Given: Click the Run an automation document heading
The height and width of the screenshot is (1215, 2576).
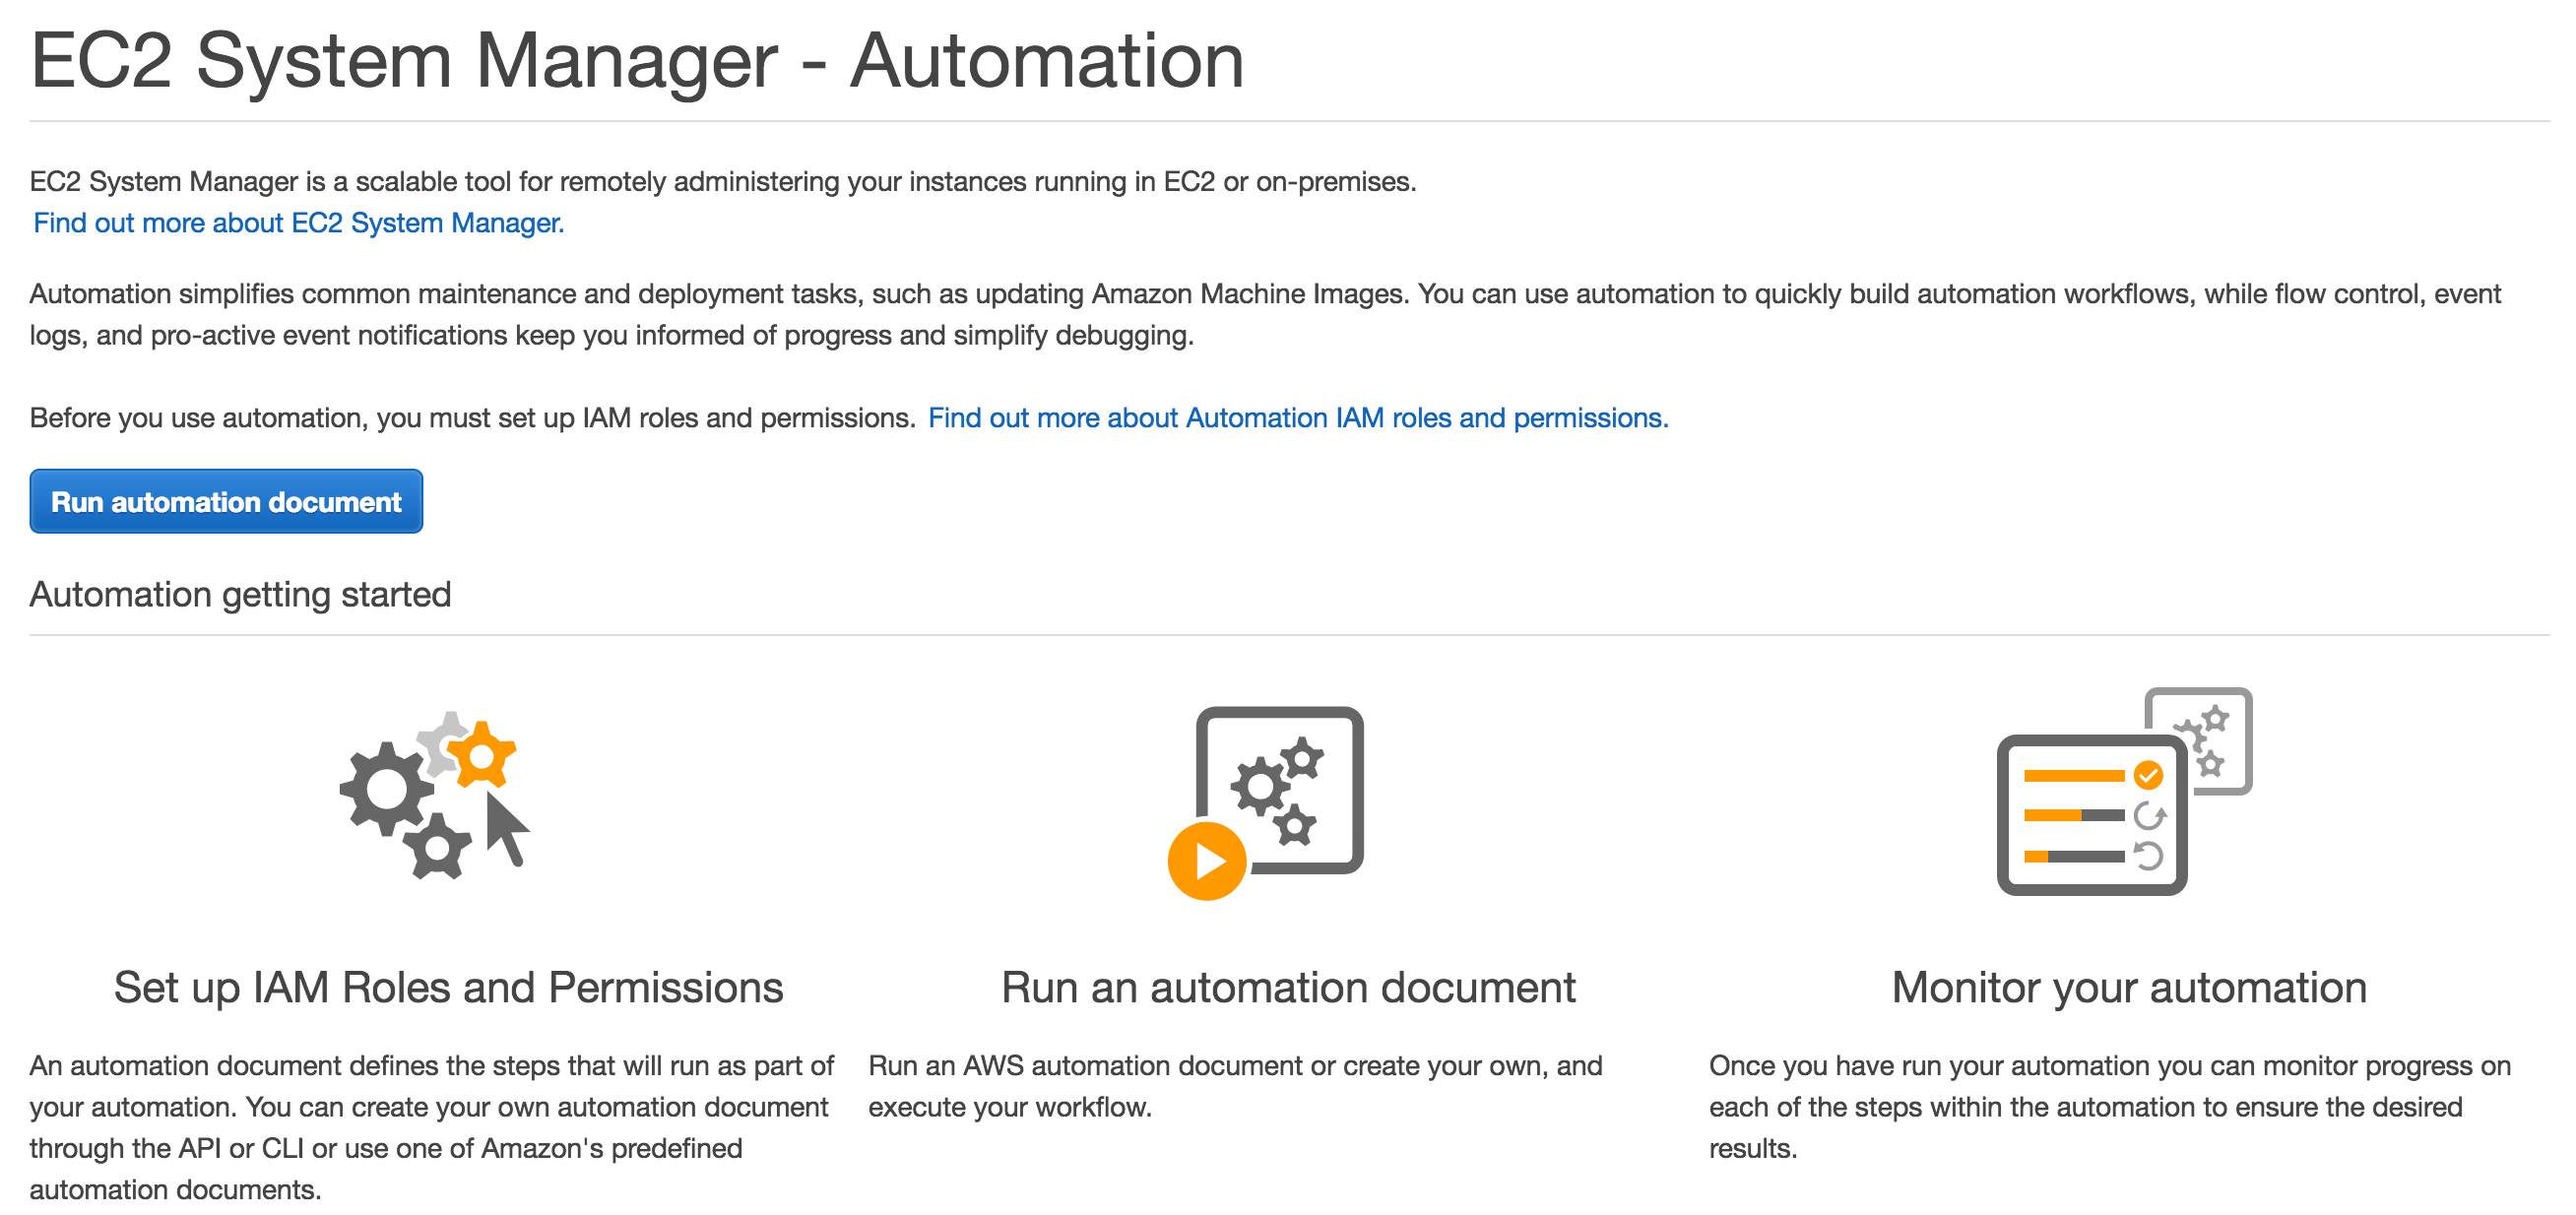Looking at the screenshot, I should [1288, 987].
